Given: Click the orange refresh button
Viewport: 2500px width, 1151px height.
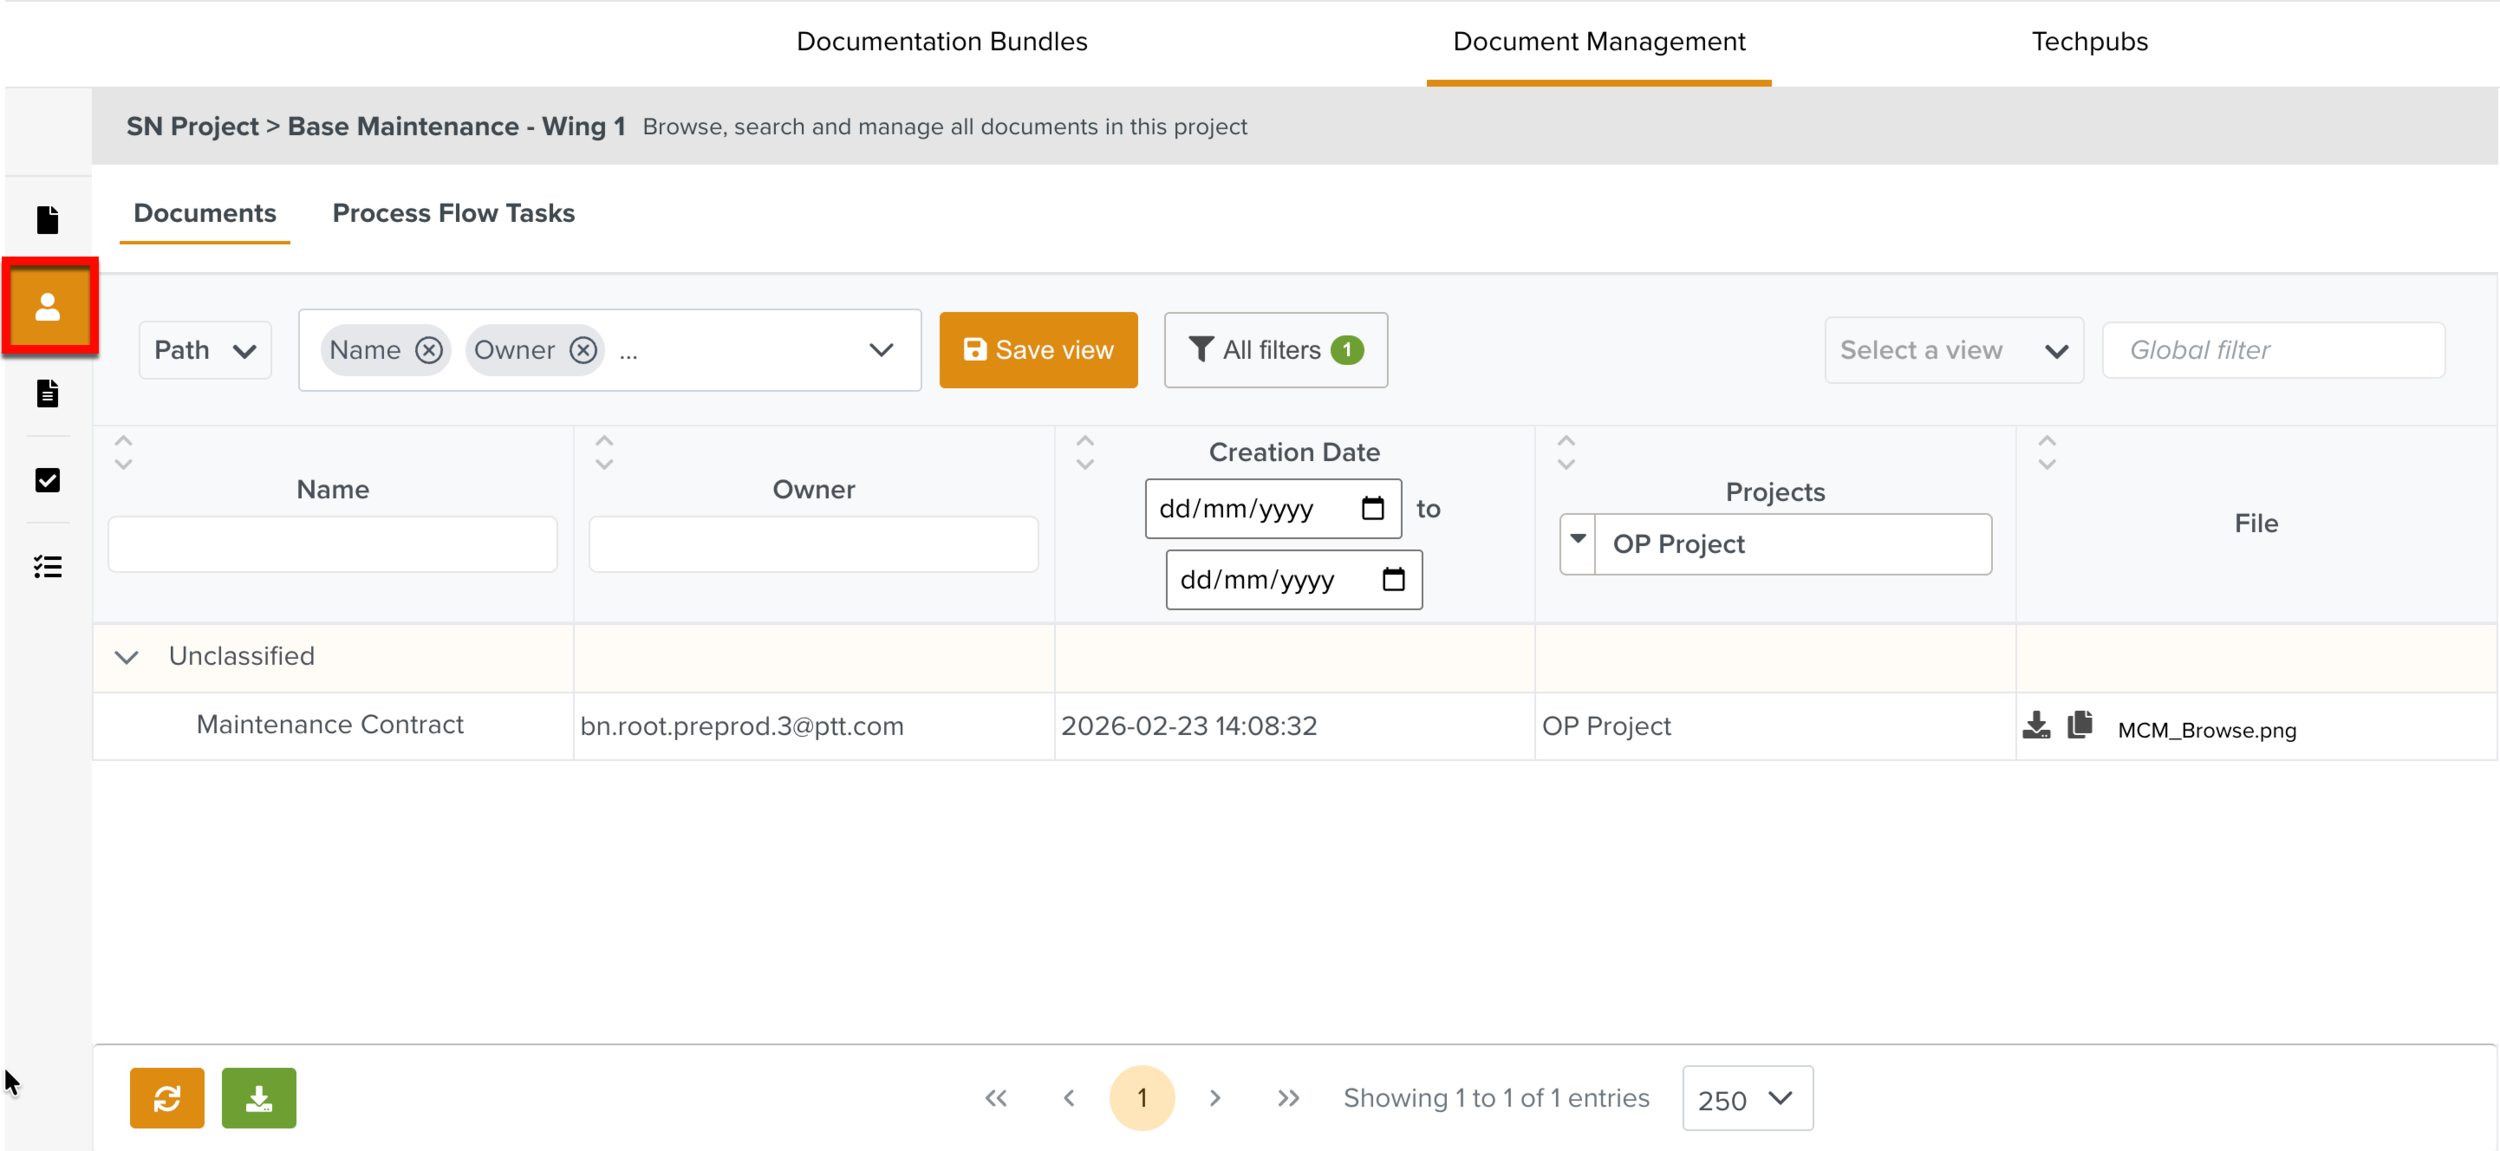Looking at the screenshot, I should click(167, 1097).
